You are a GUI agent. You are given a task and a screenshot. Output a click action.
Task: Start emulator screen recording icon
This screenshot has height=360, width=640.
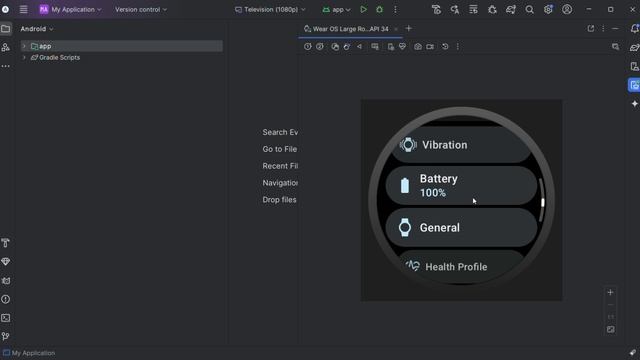[x=430, y=47]
